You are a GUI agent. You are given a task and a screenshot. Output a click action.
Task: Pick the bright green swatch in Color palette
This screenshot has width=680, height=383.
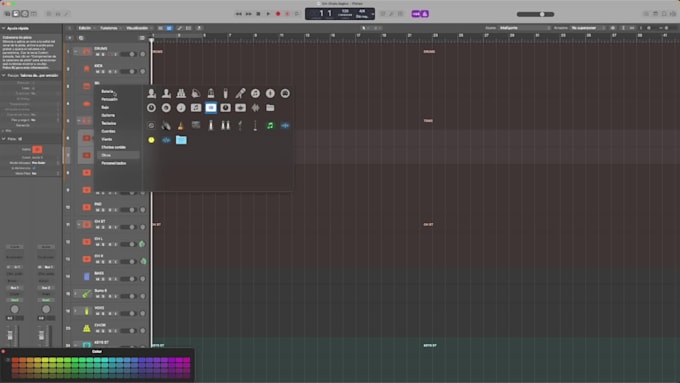[75, 360]
